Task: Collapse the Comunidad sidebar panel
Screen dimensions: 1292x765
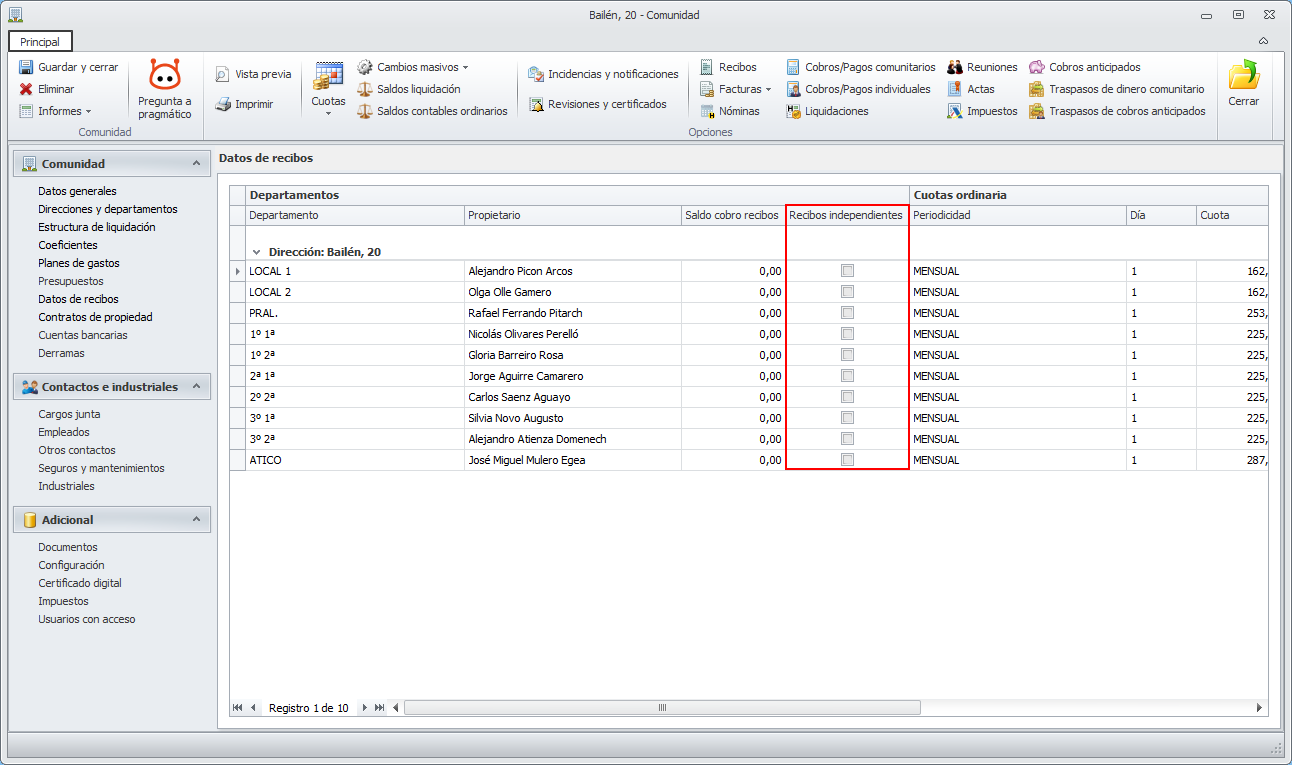Action: (195, 164)
